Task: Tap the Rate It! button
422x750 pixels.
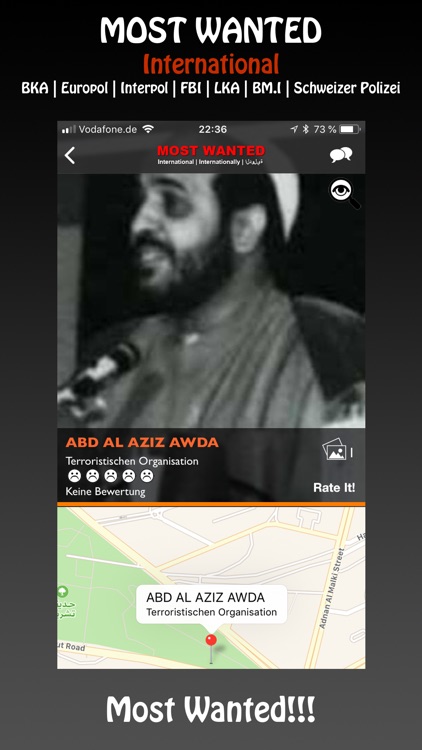Action: [334, 488]
